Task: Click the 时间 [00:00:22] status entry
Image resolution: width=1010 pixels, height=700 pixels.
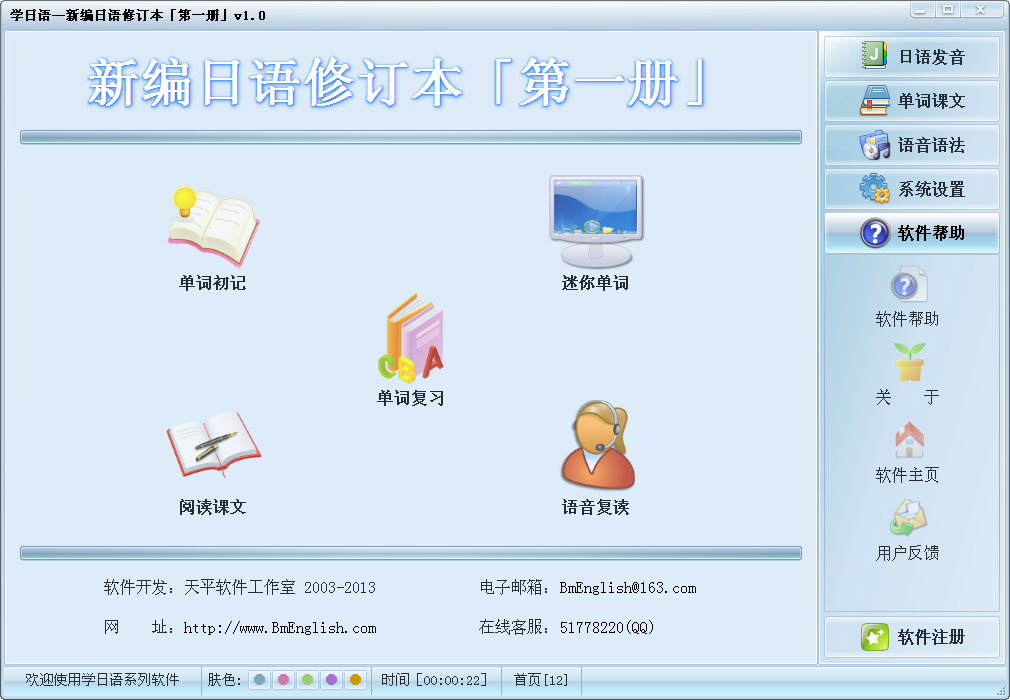Action: [x=434, y=679]
